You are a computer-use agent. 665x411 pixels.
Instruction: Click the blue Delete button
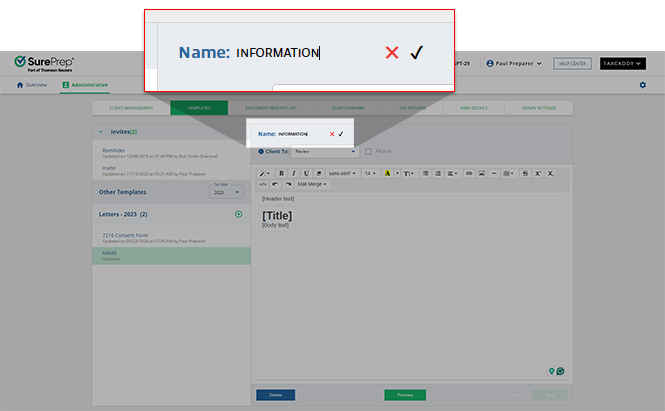276,395
